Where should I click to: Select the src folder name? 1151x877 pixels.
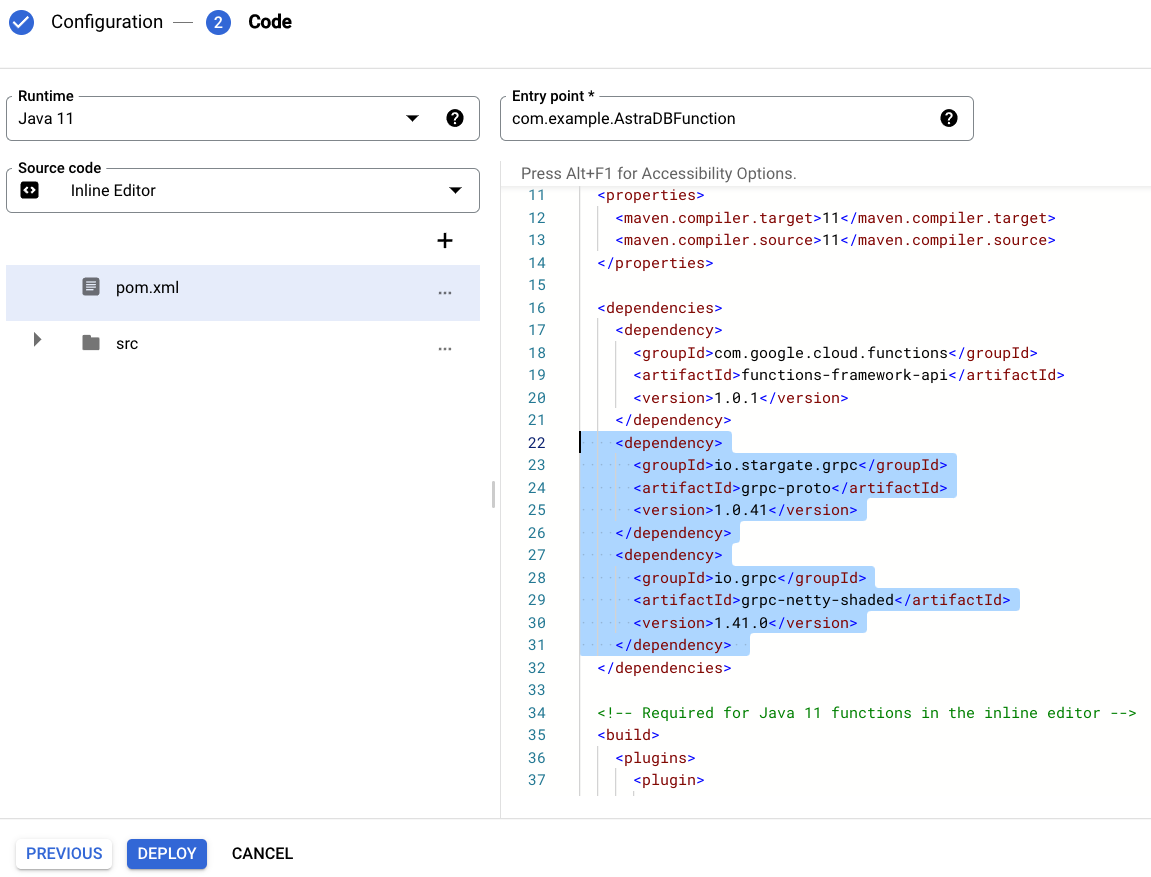127,343
